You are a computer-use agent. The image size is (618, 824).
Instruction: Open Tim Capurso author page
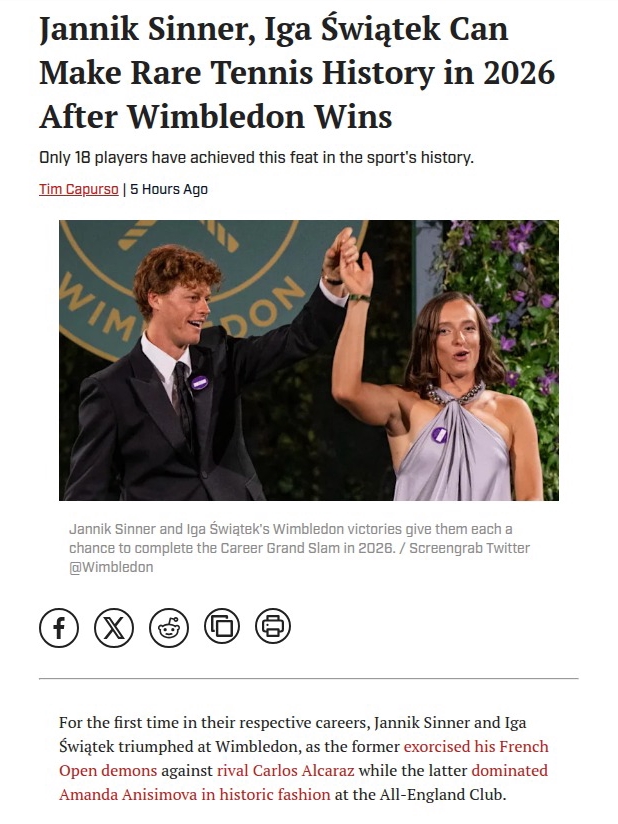tap(79, 189)
